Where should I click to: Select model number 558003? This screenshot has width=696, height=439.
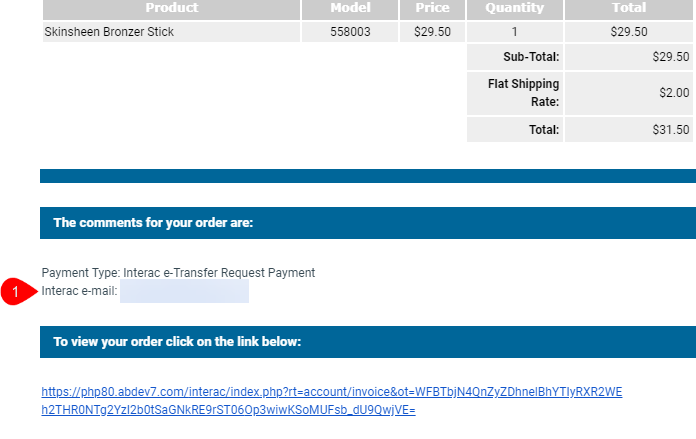[x=350, y=32]
